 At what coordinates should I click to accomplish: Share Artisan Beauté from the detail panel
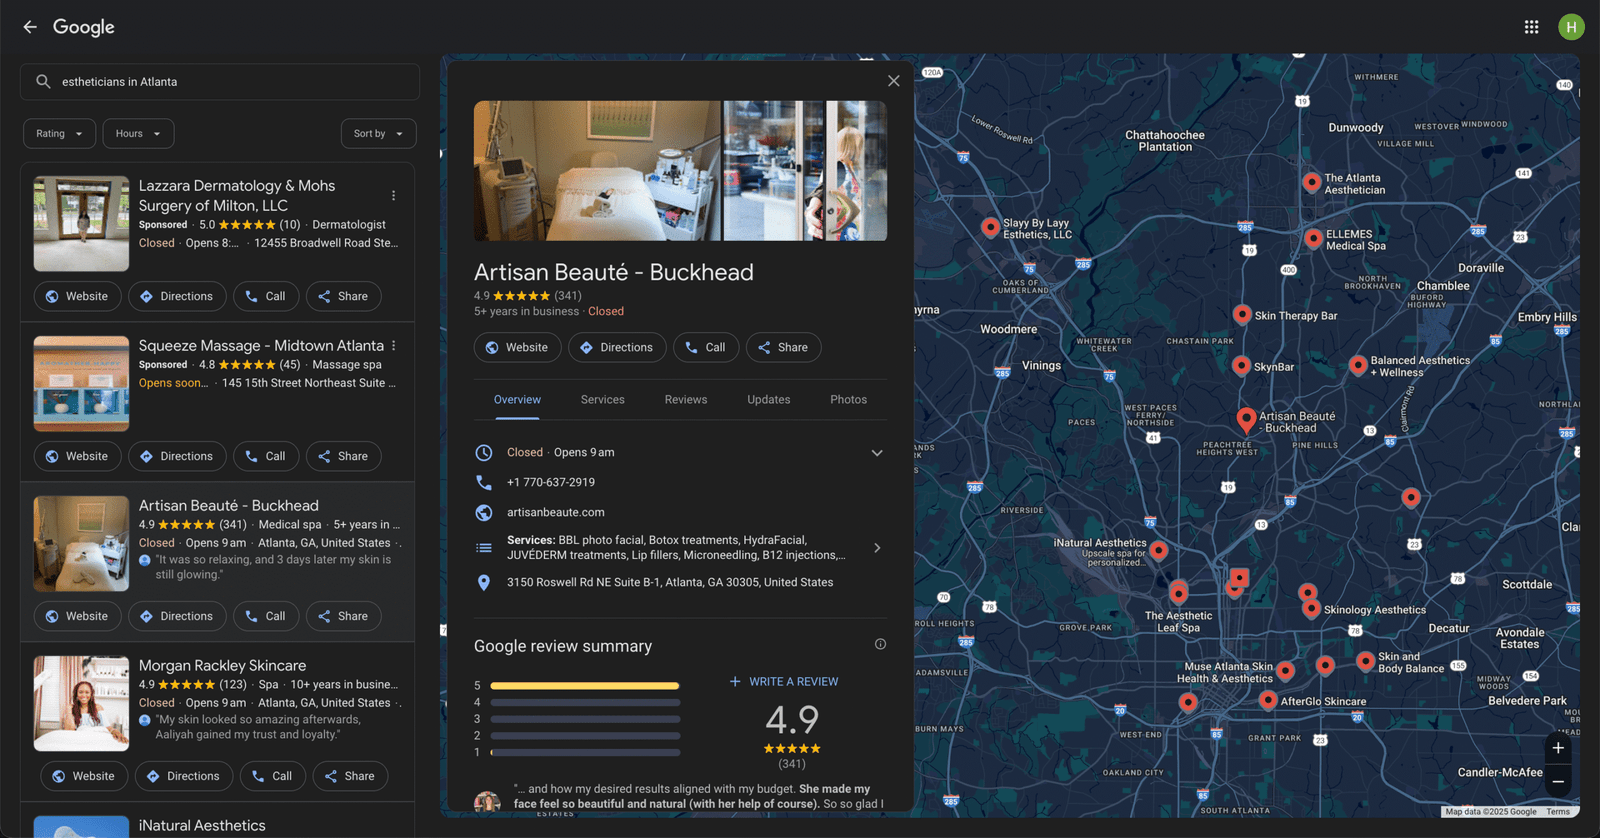[783, 347]
